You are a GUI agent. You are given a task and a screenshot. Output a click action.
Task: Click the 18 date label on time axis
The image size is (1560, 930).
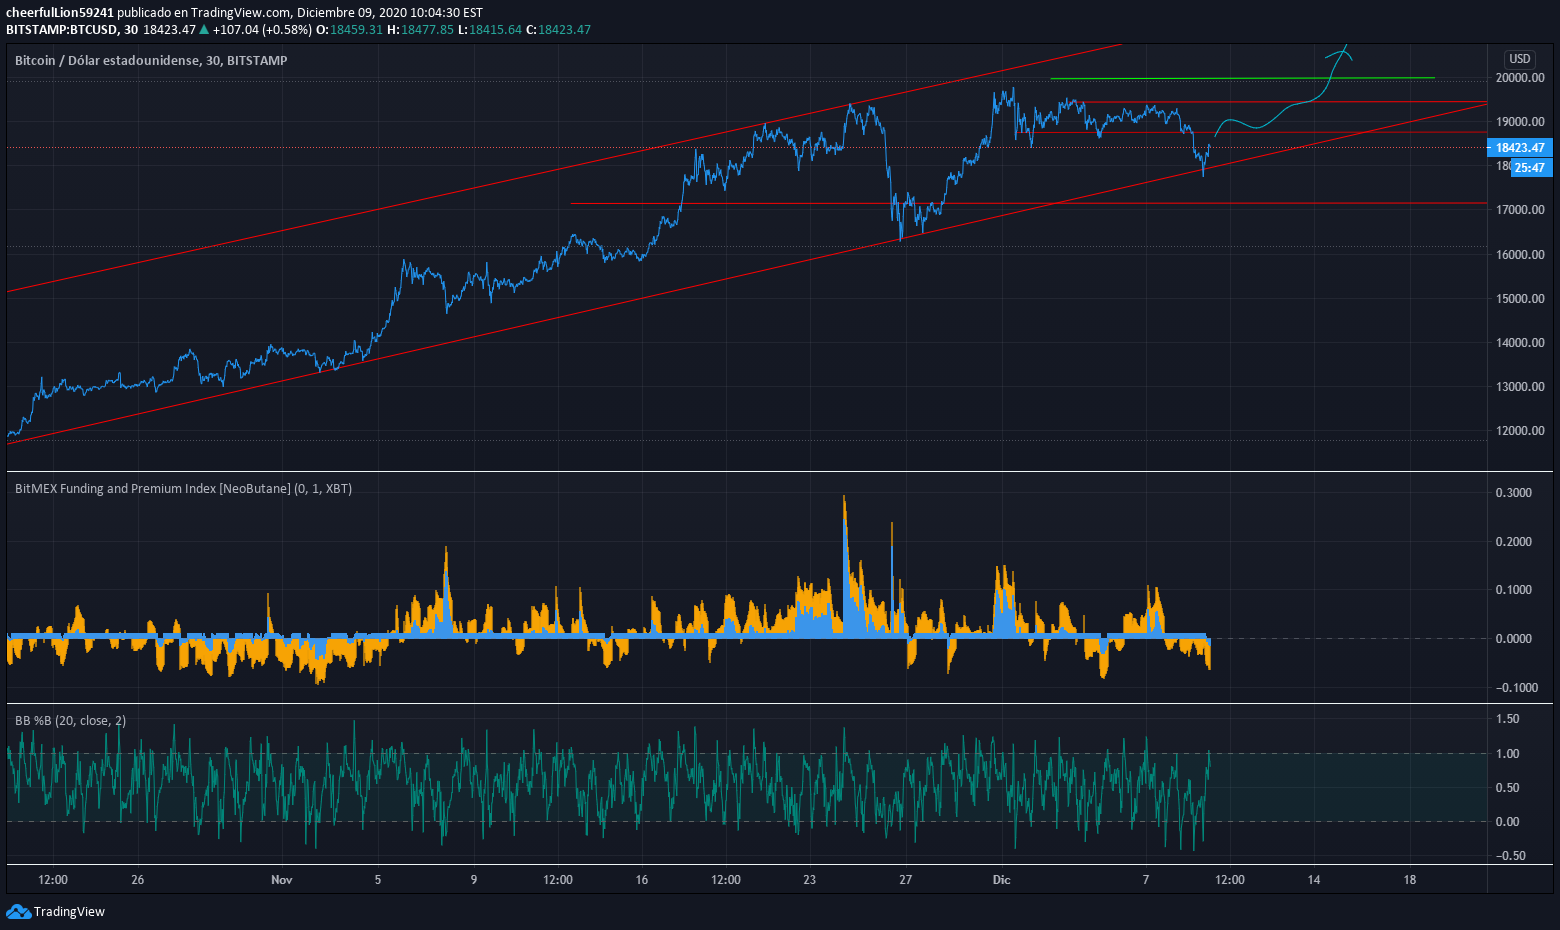click(1410, 880)
